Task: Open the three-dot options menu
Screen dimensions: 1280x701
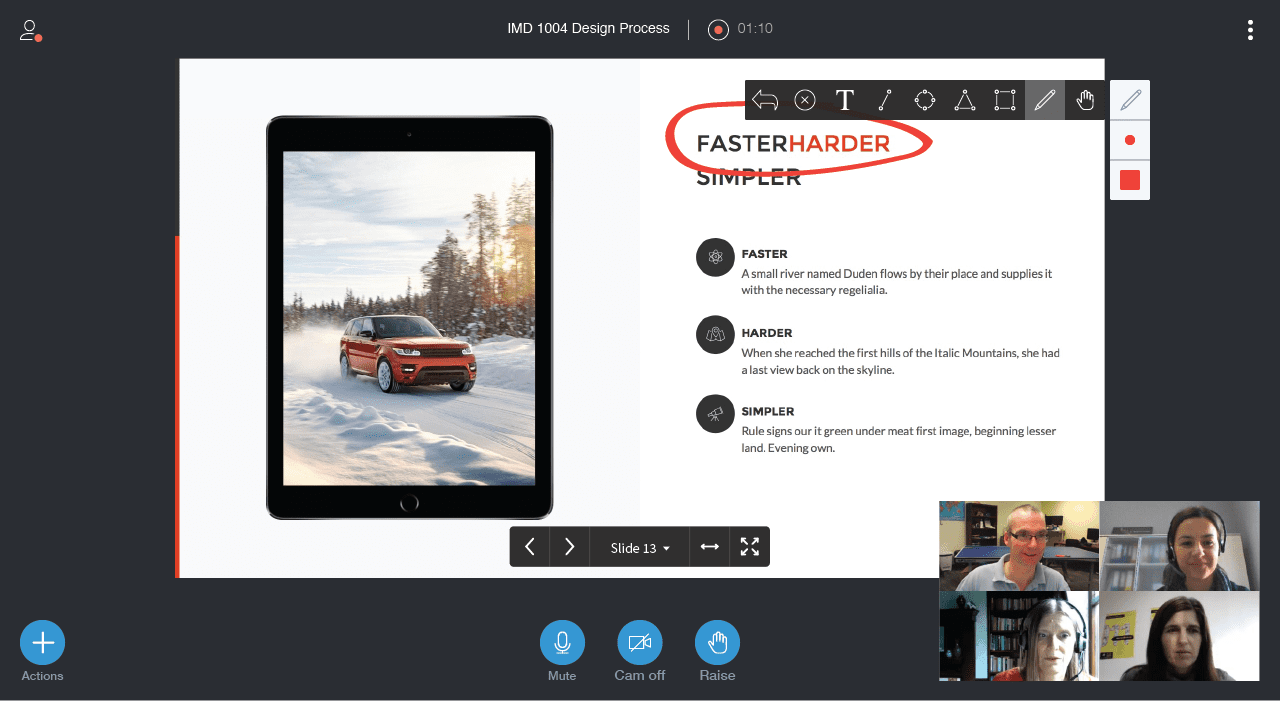Action: click(x=1250, y=30)
